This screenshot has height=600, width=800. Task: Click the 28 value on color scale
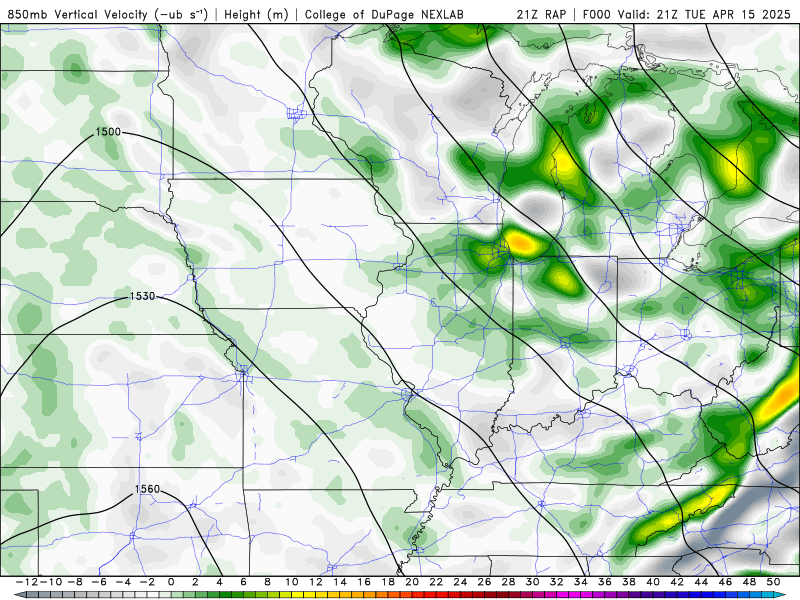(x=509, y=582)
